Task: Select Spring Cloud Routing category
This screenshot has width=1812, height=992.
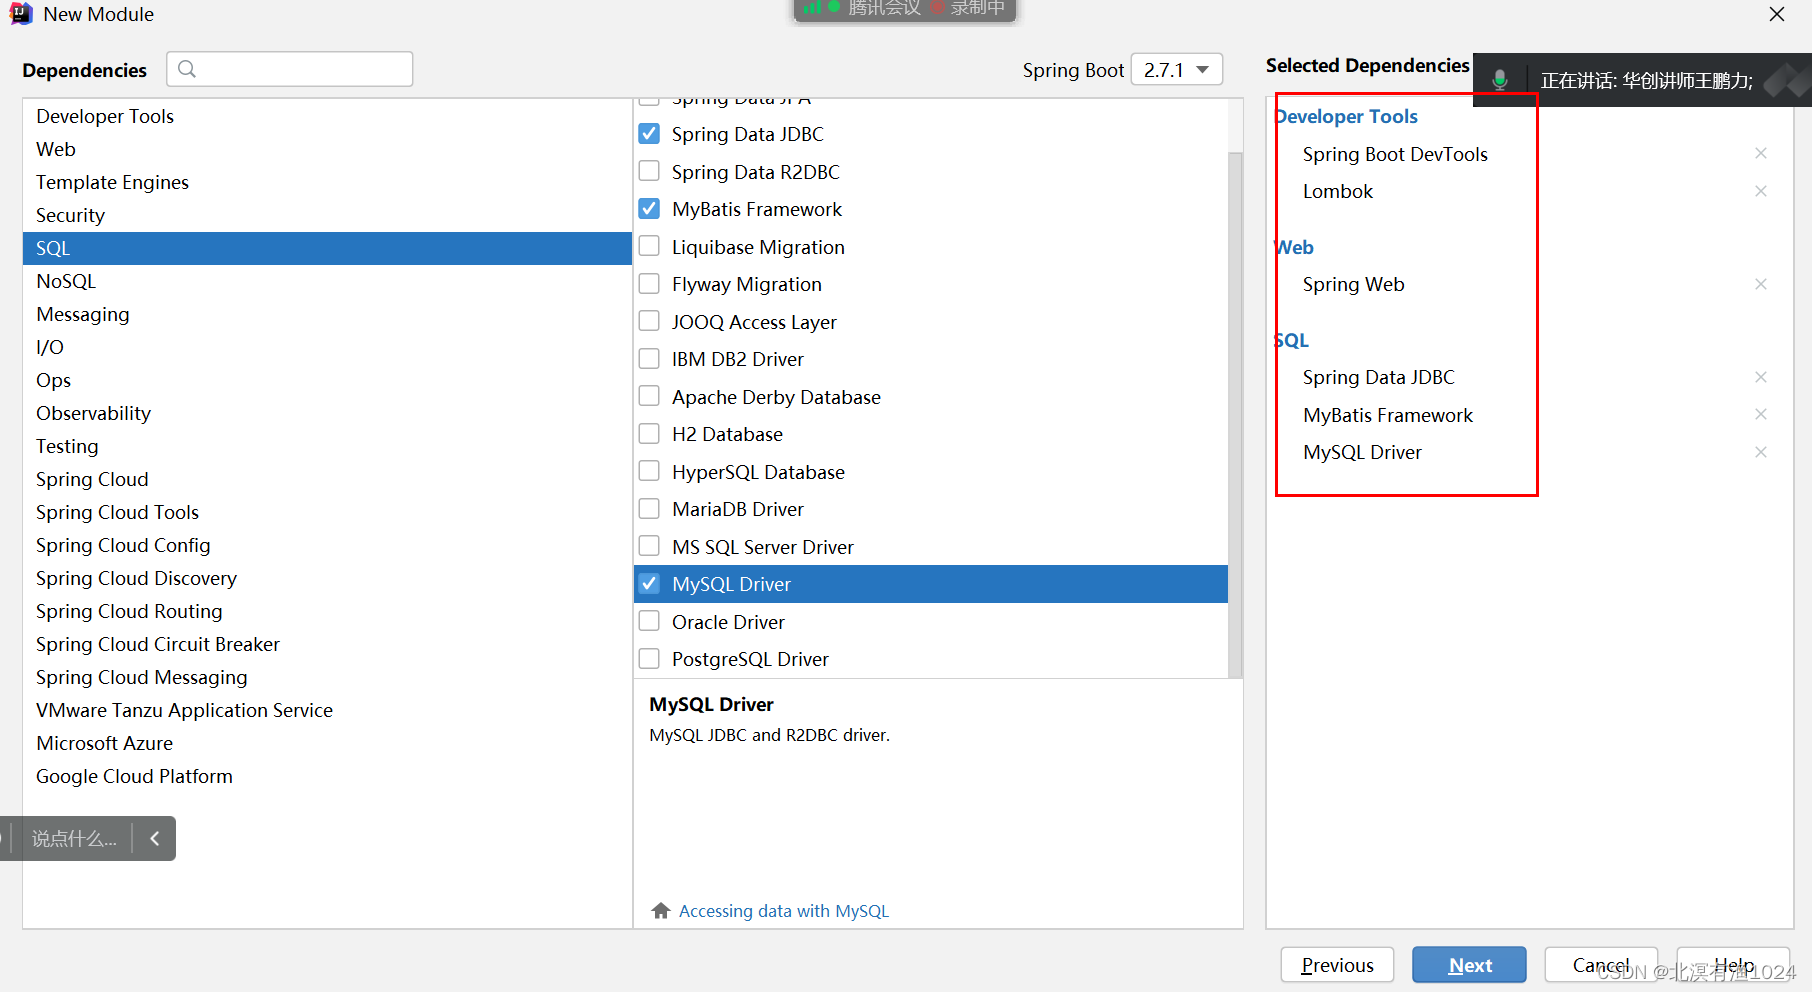Action: (x=327, y=611)
